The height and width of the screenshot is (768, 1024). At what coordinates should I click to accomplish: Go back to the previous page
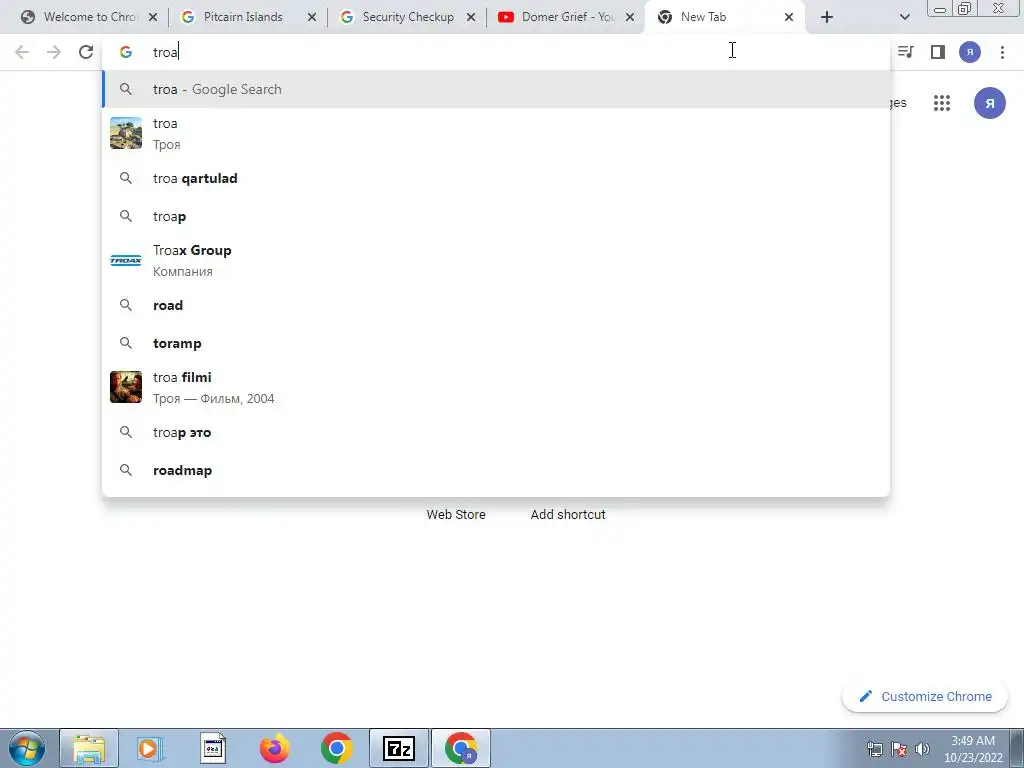click(x=22, y=52)
